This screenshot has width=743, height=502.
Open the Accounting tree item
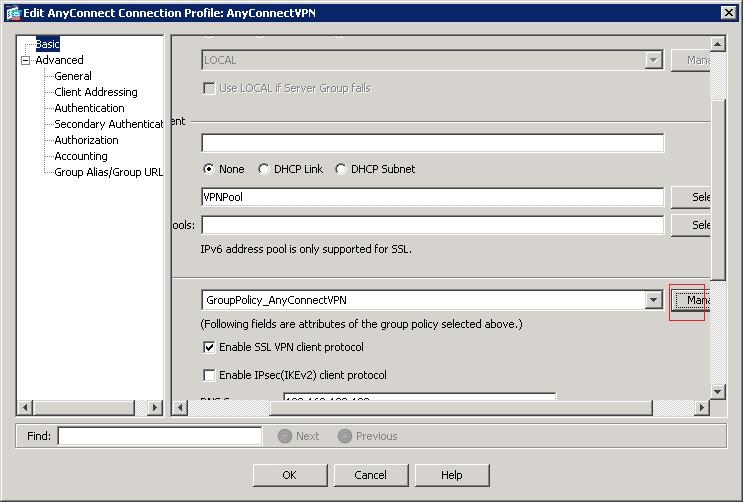(81, 156)
